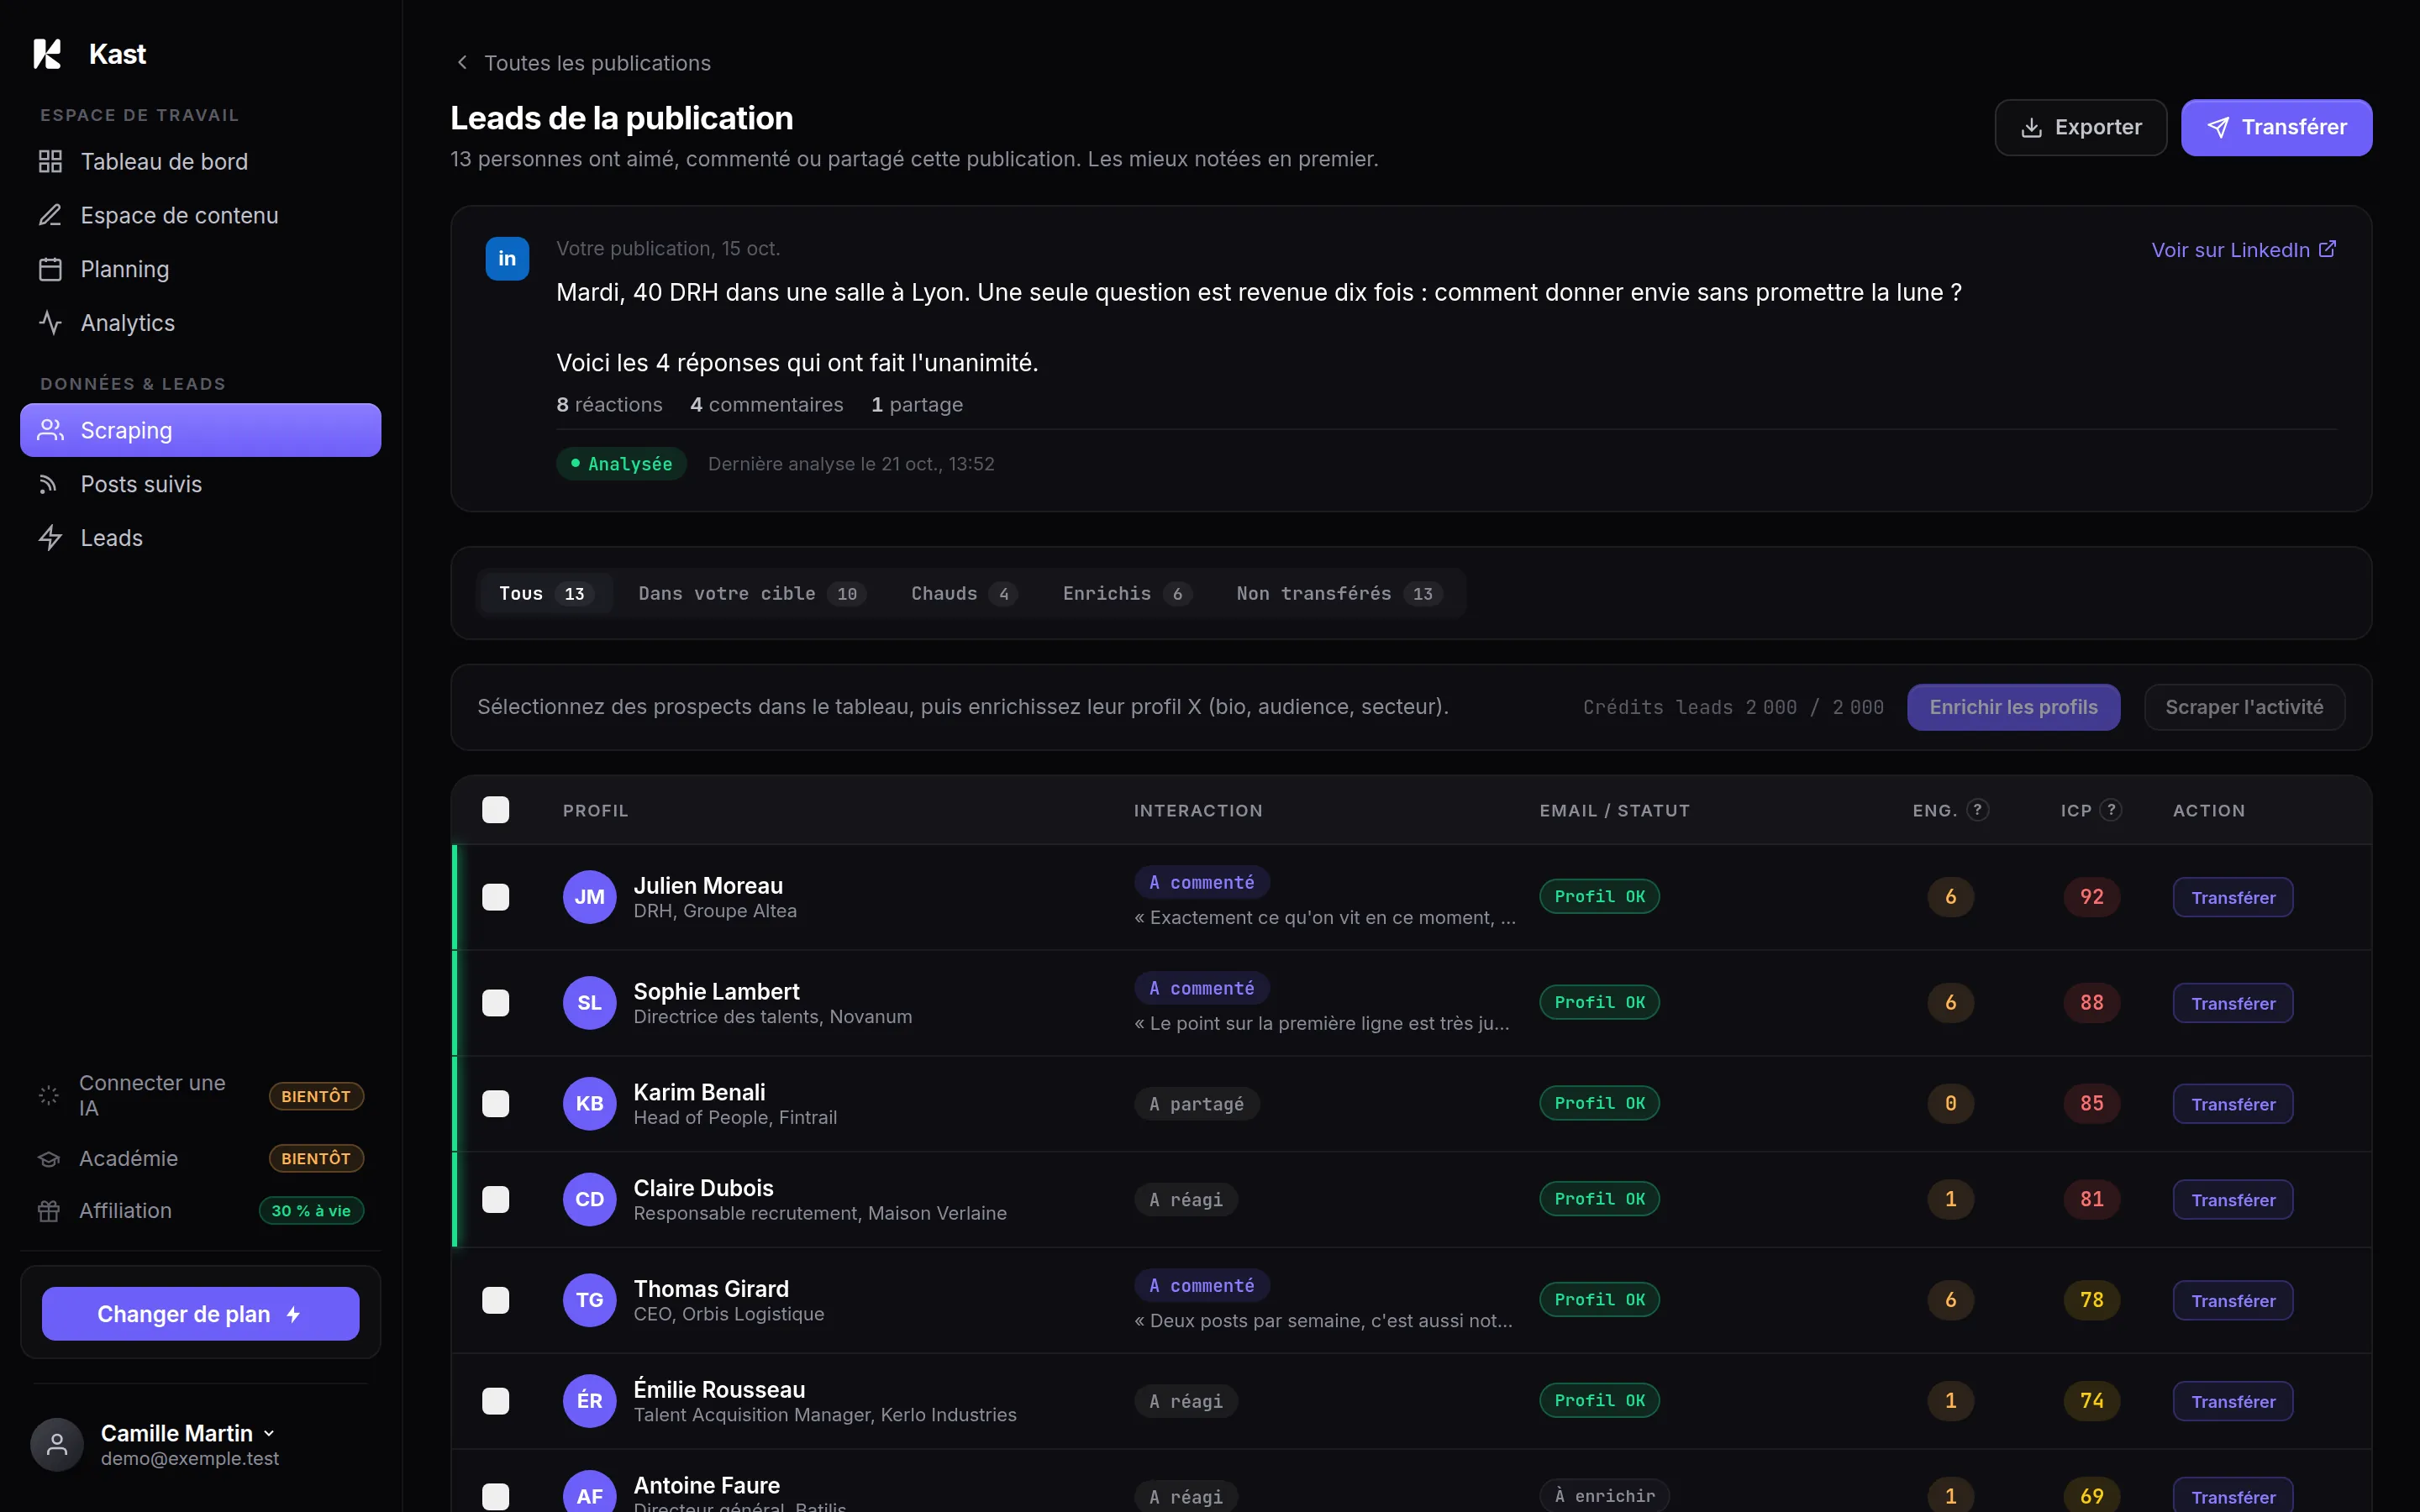The width and height of the screenshot is (2420, 1512).
Task: Click the Kast logo icon
Action: pyautogui.click(x=48, y=54)
